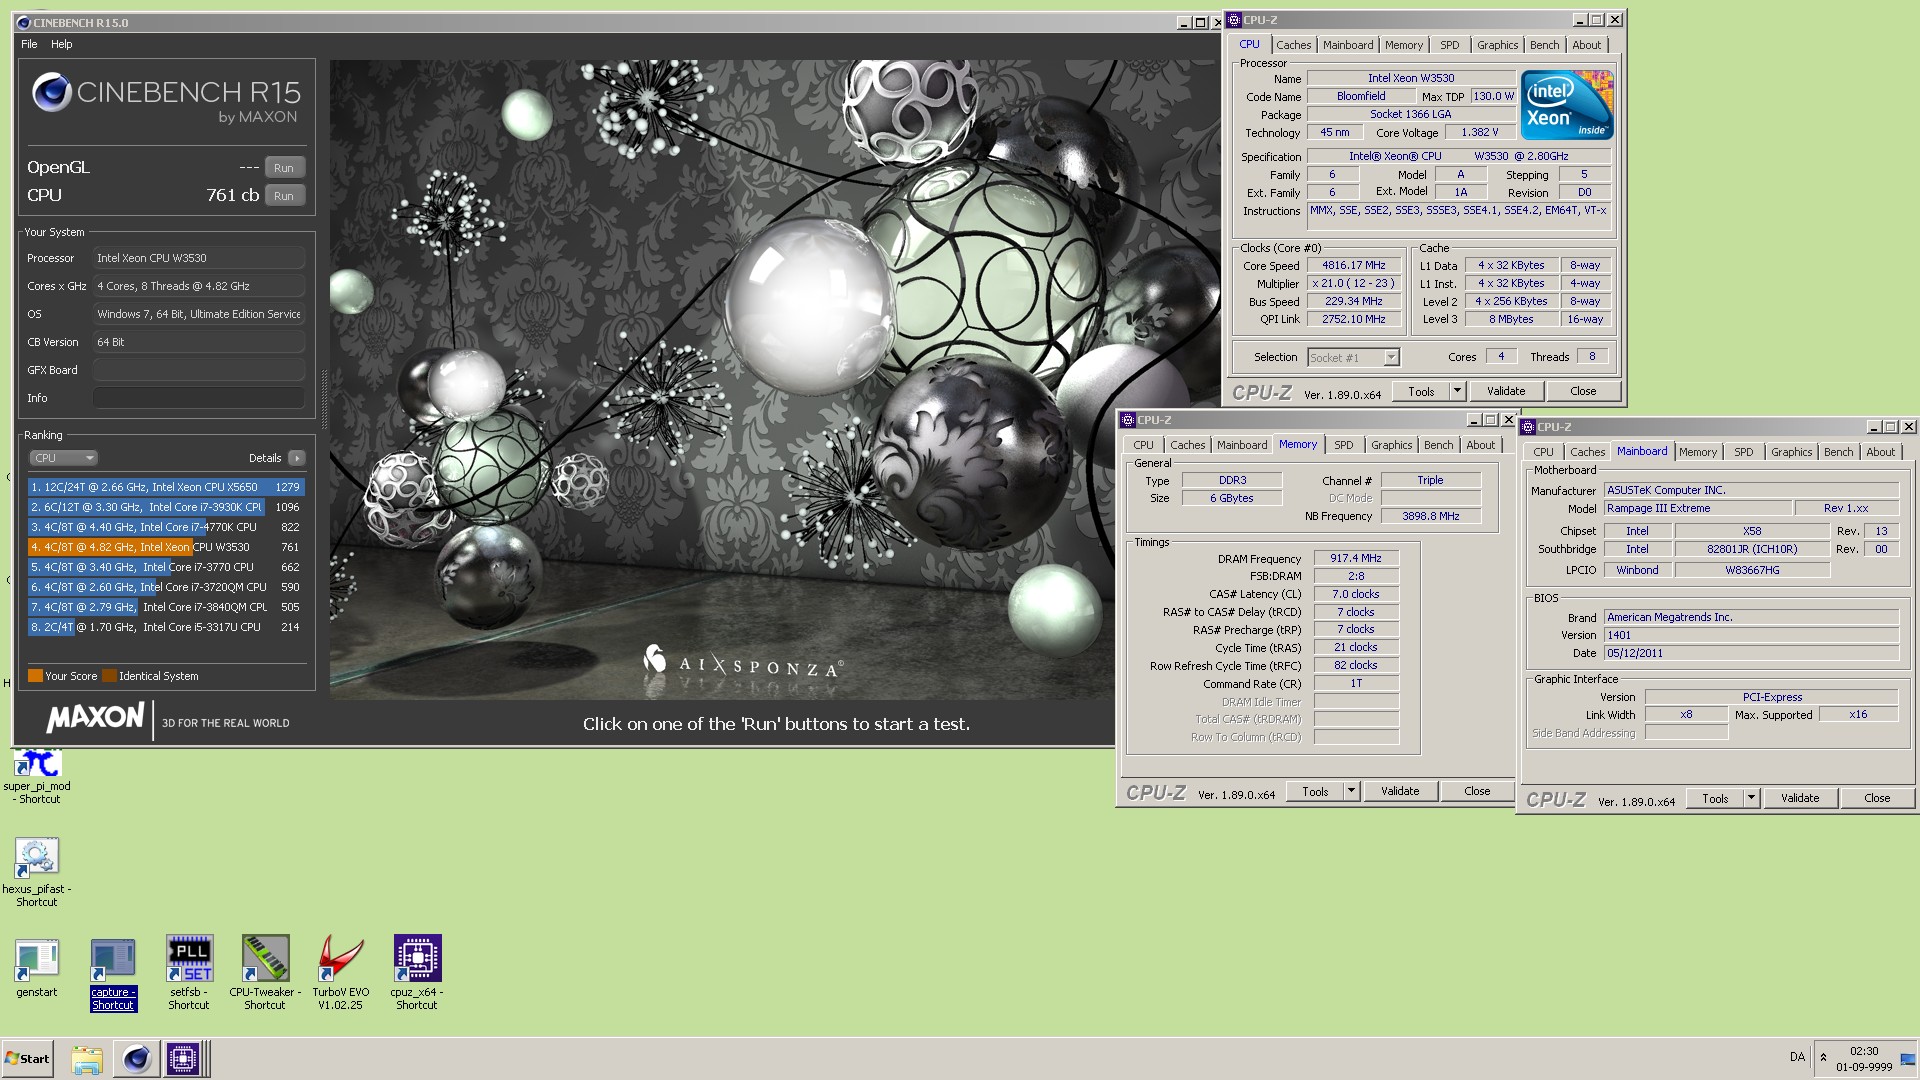Viewport: 1920px width, 1080px height.
Task: Click DRAM Frequency value 917.4 MHz
Action: [1356, 558]
